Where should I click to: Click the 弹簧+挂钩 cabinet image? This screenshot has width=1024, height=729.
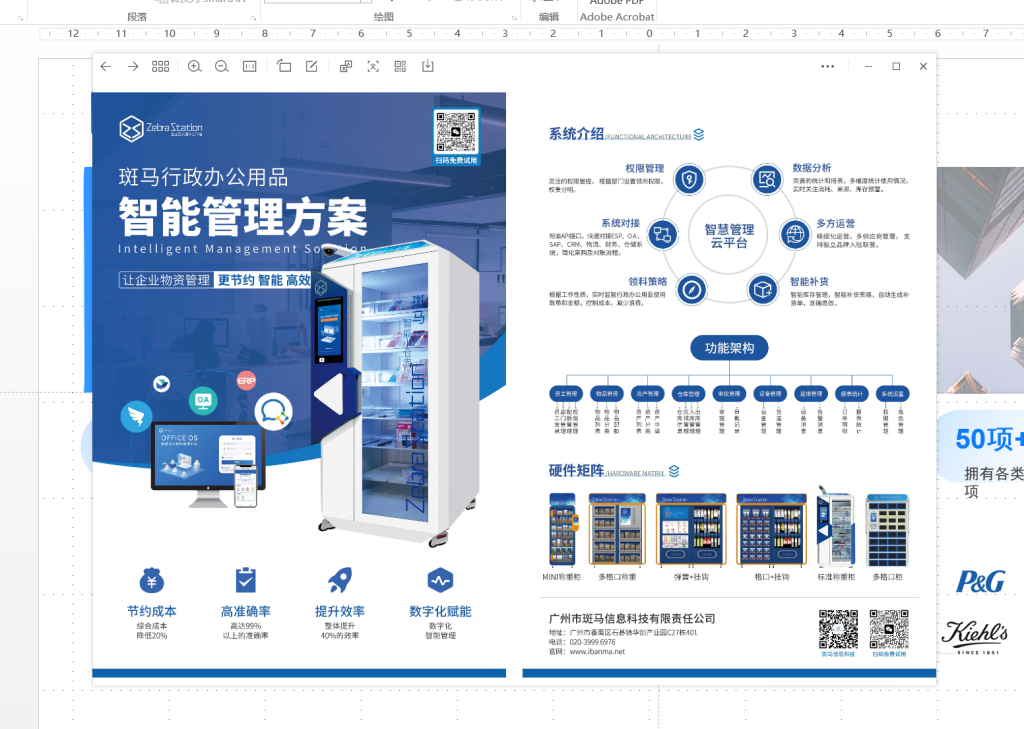691,530
